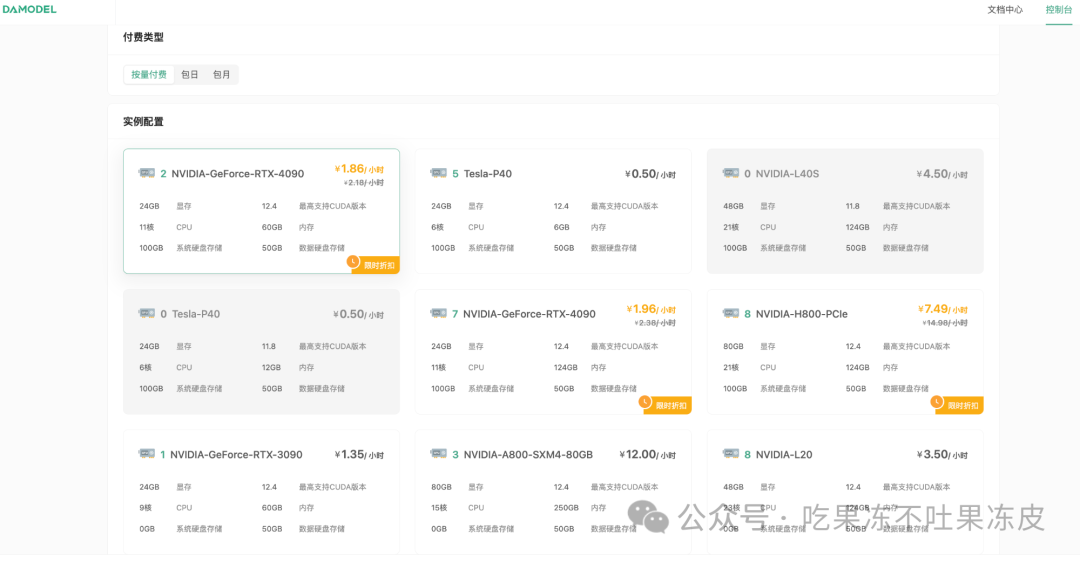Select NVIDIA-L20 instance title
The height and width of the screenshot is (561, 1080).
(x=784, y=455)
